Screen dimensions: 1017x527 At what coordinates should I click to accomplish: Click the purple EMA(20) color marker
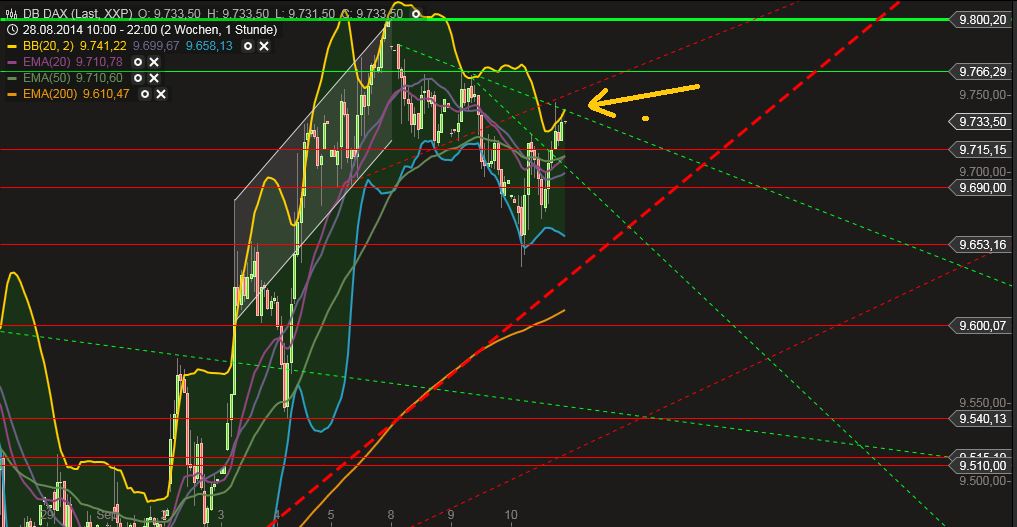coord(12,62)
